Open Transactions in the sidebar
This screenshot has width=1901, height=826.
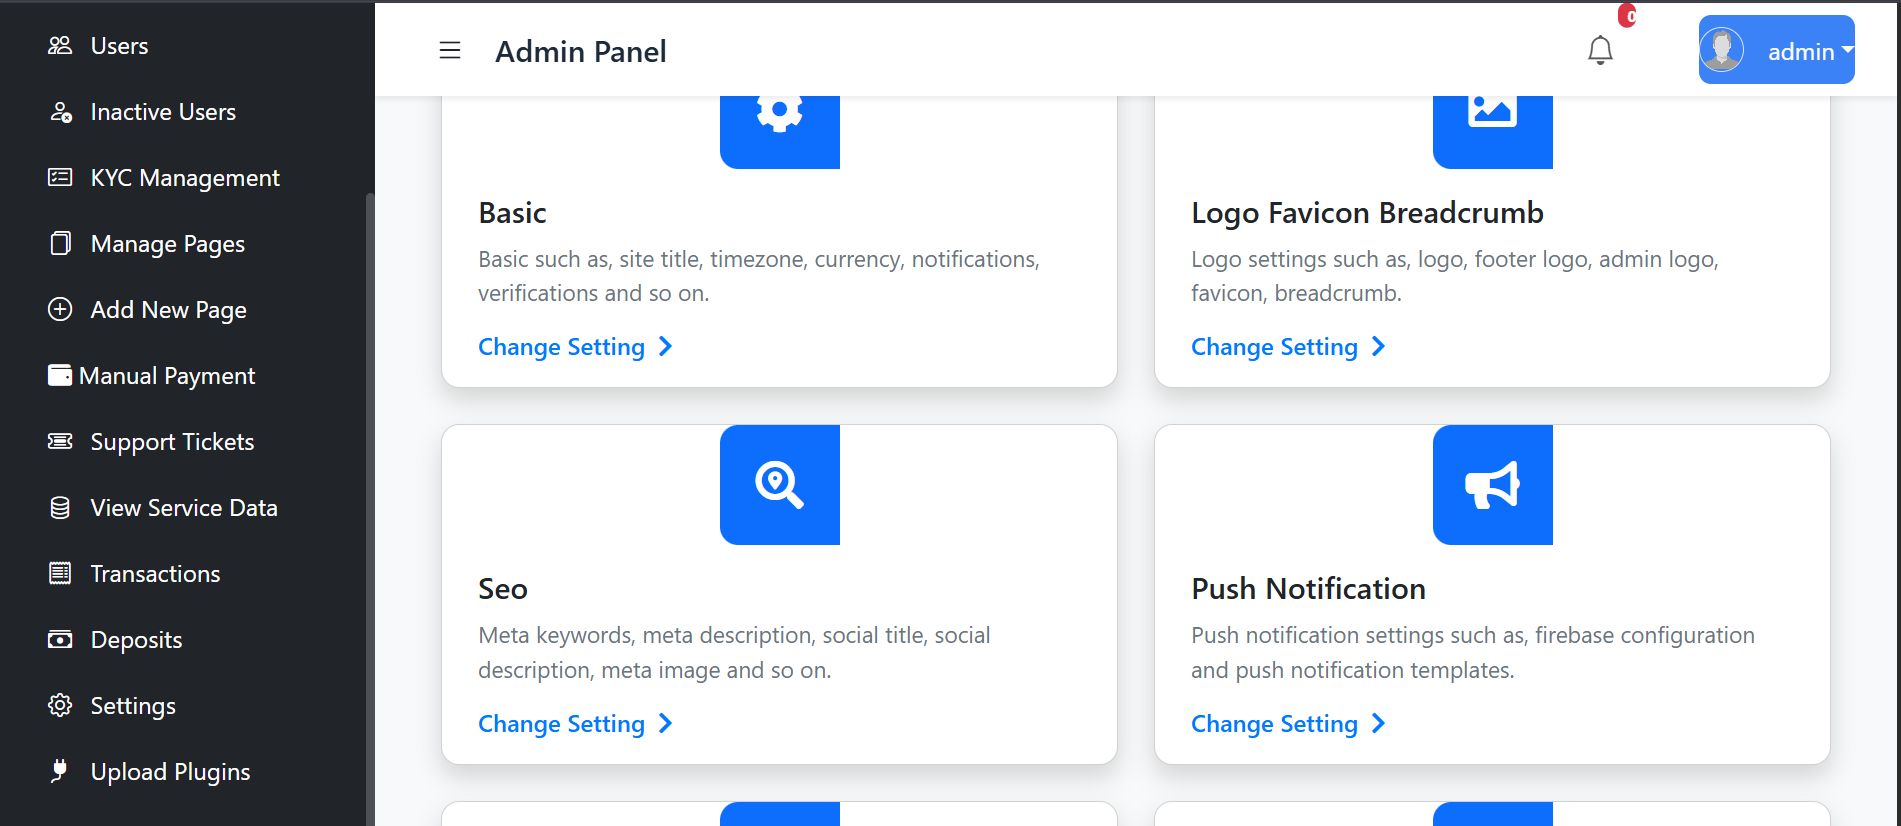coord(155,574)
